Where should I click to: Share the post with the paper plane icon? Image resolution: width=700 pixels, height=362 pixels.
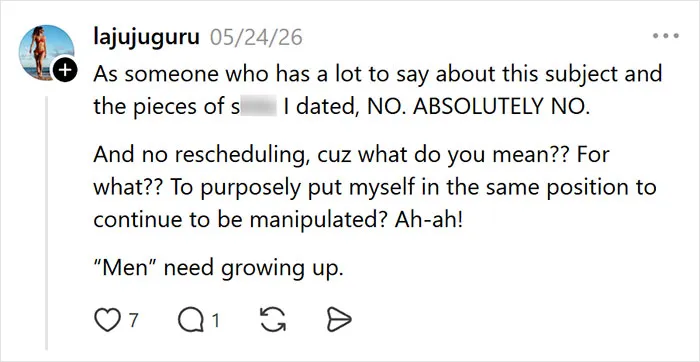coord(339,320)
